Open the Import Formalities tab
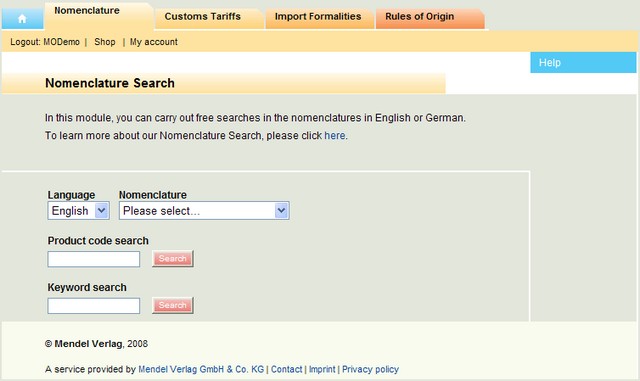The image size is (640, 381). point(320,18)
